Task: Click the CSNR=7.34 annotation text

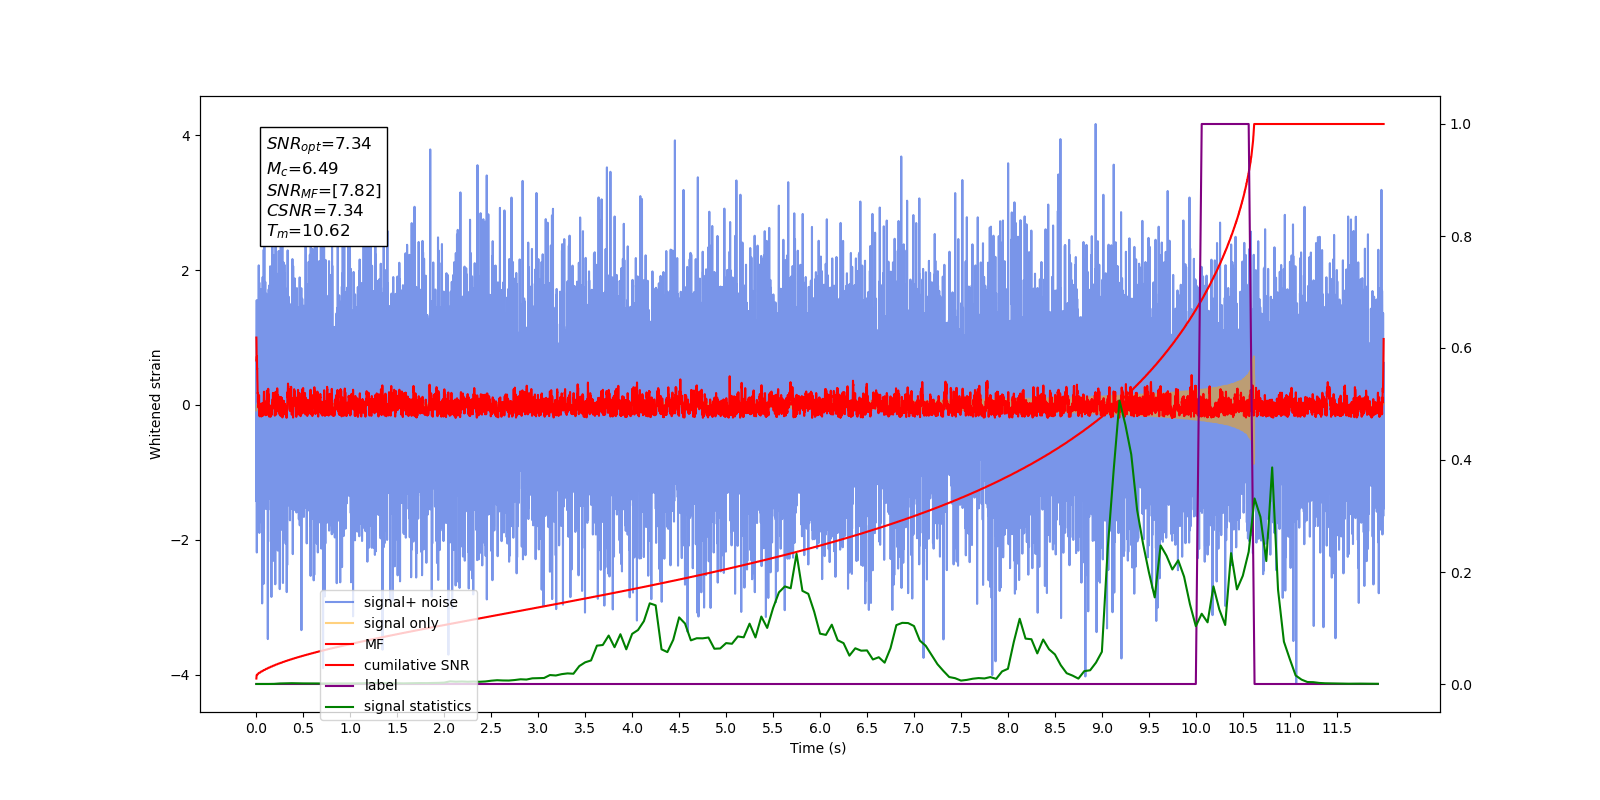Action: pos(315,210)
